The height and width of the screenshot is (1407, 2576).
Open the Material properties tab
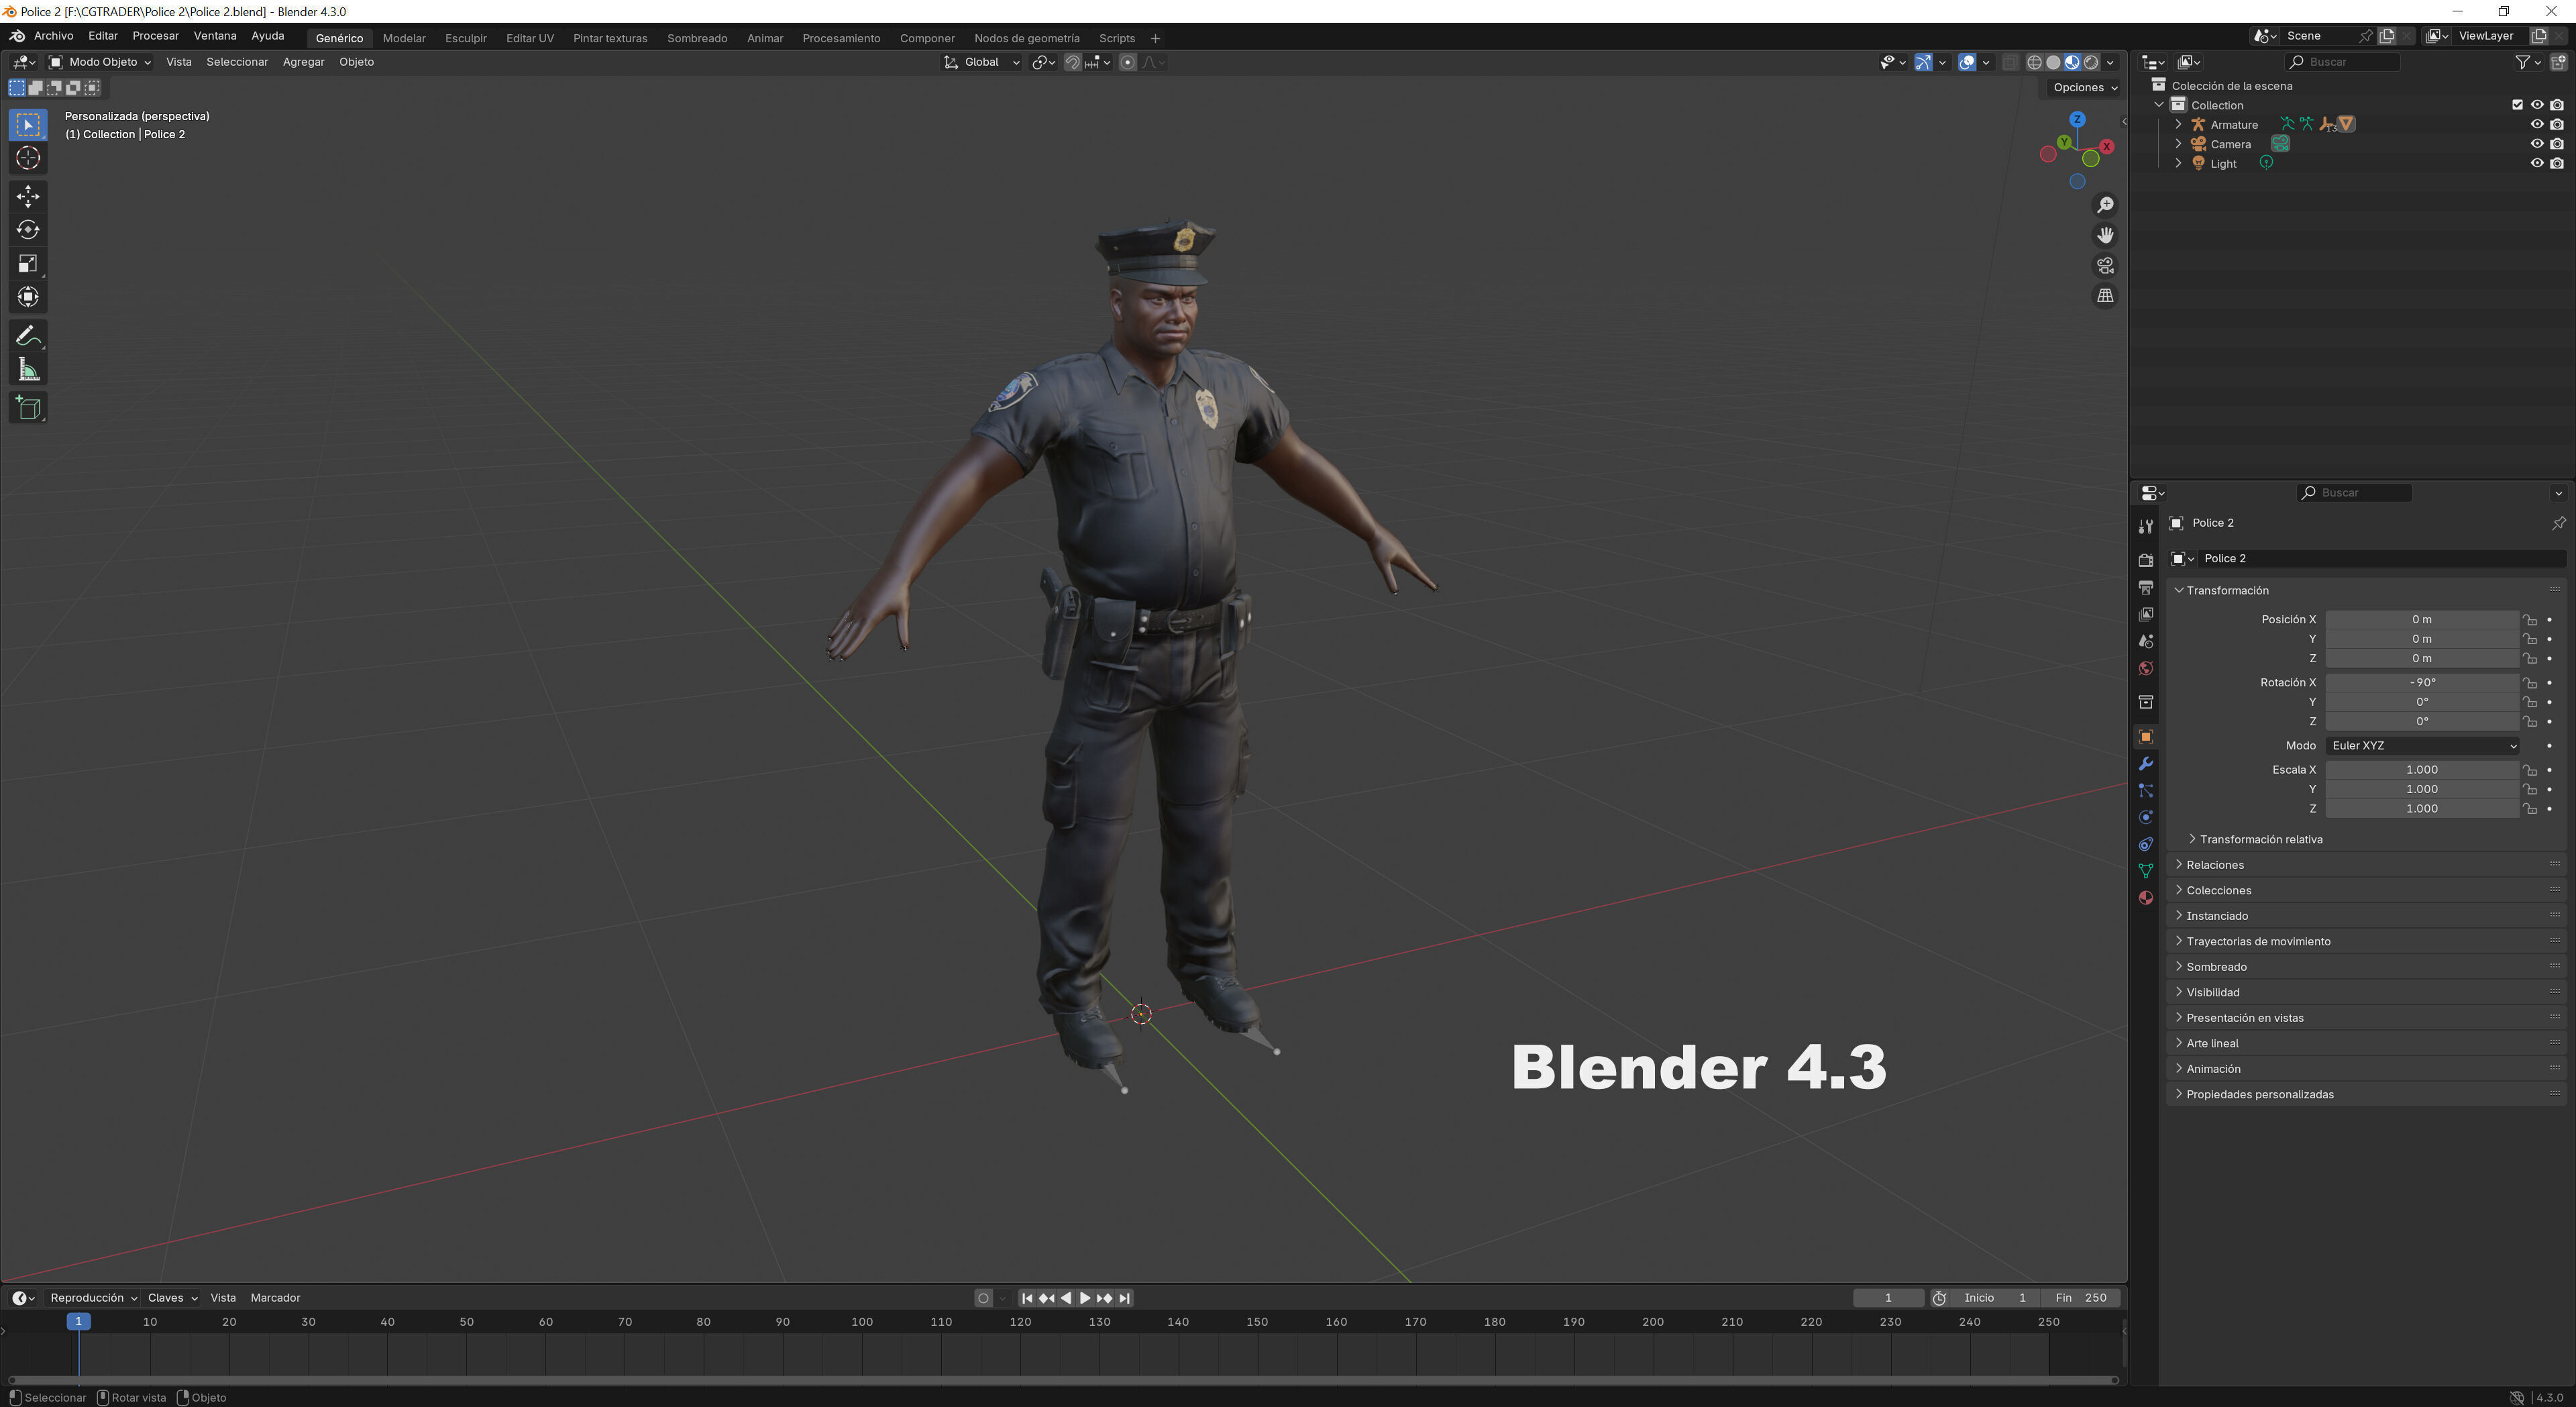[x=2145, y=899]
